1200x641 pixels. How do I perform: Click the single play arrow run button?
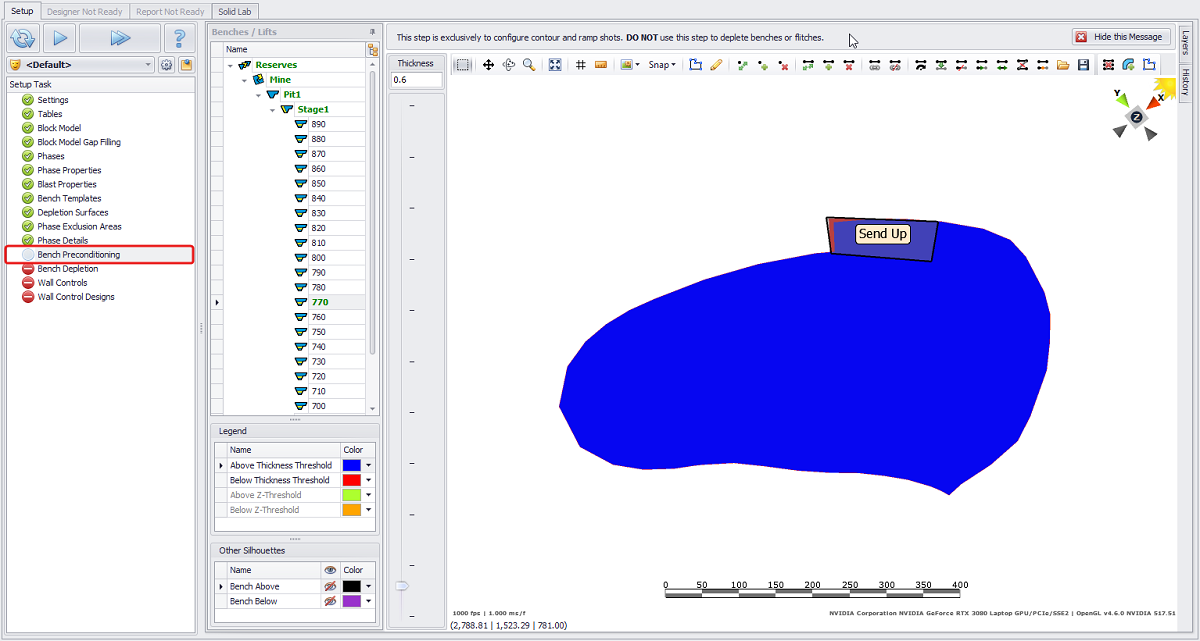click(59, 38)
